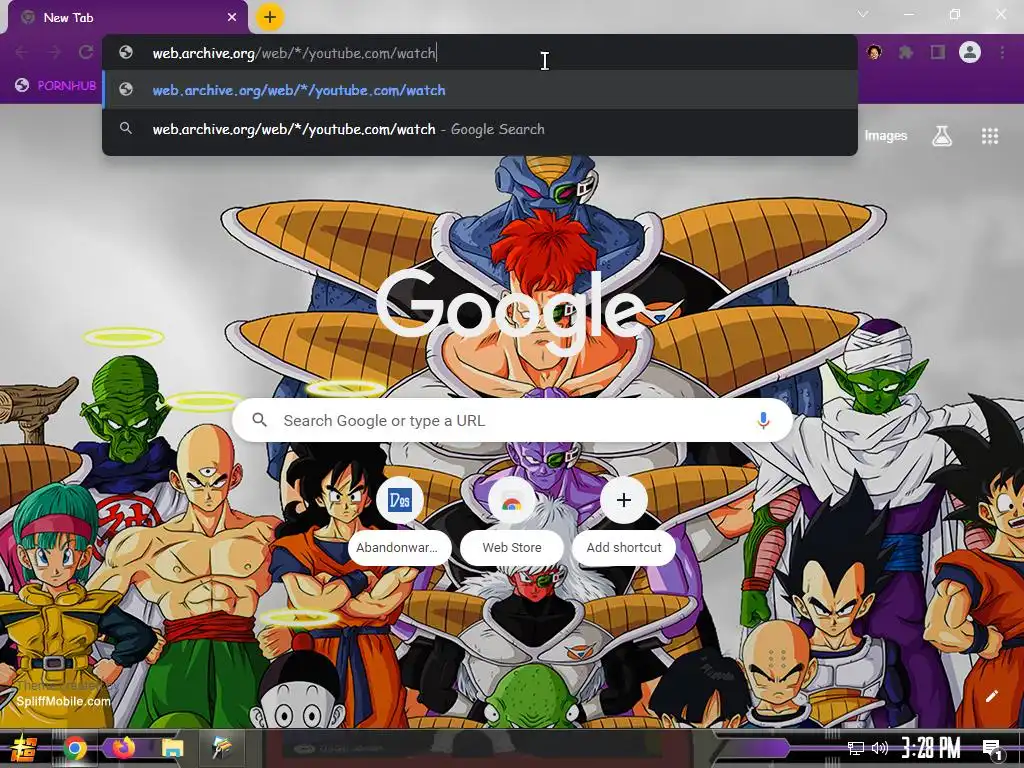This screenshot has width=1024, height=768.
Task: Open Chrome's three-dot menu
Action: 1002,52
